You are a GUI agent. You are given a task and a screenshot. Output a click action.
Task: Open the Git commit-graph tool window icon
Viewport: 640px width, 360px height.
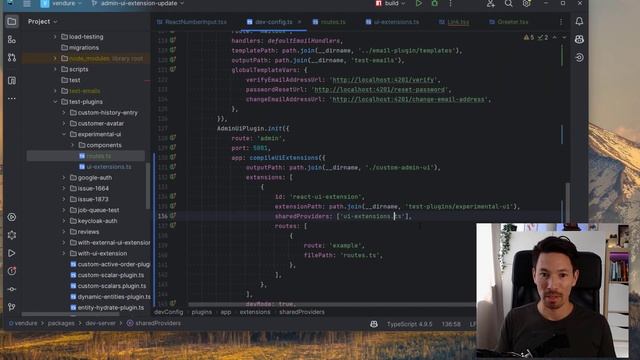pyautogui.click(x=12, y=289)
